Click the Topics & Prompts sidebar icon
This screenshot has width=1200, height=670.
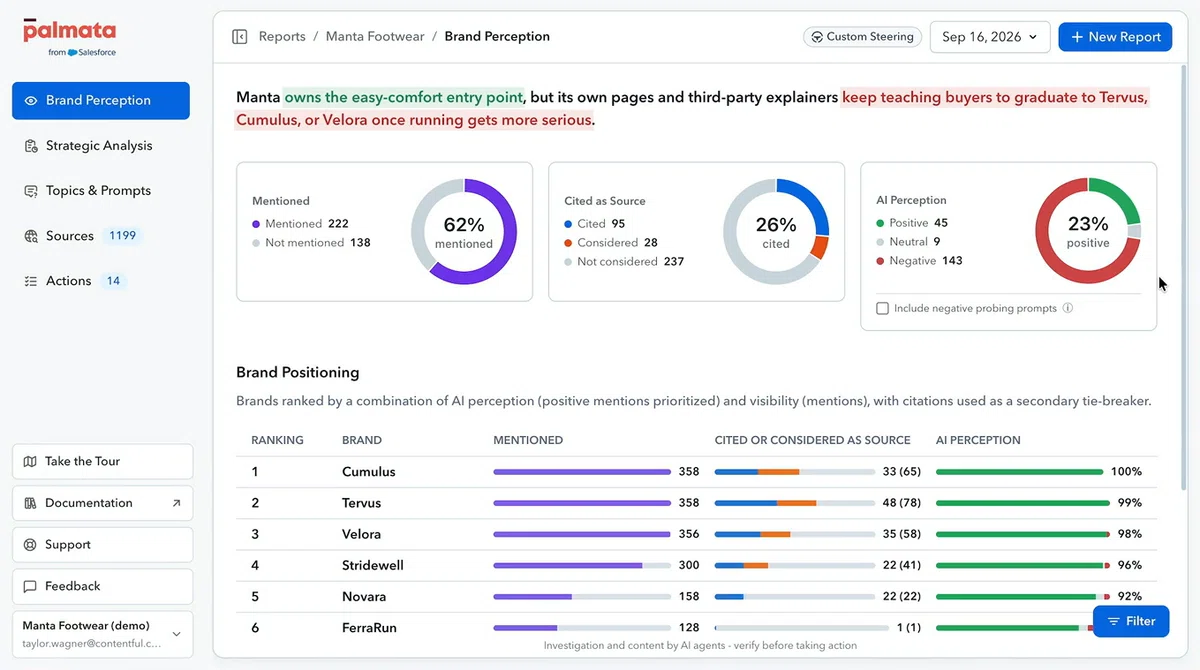point(31,191)
